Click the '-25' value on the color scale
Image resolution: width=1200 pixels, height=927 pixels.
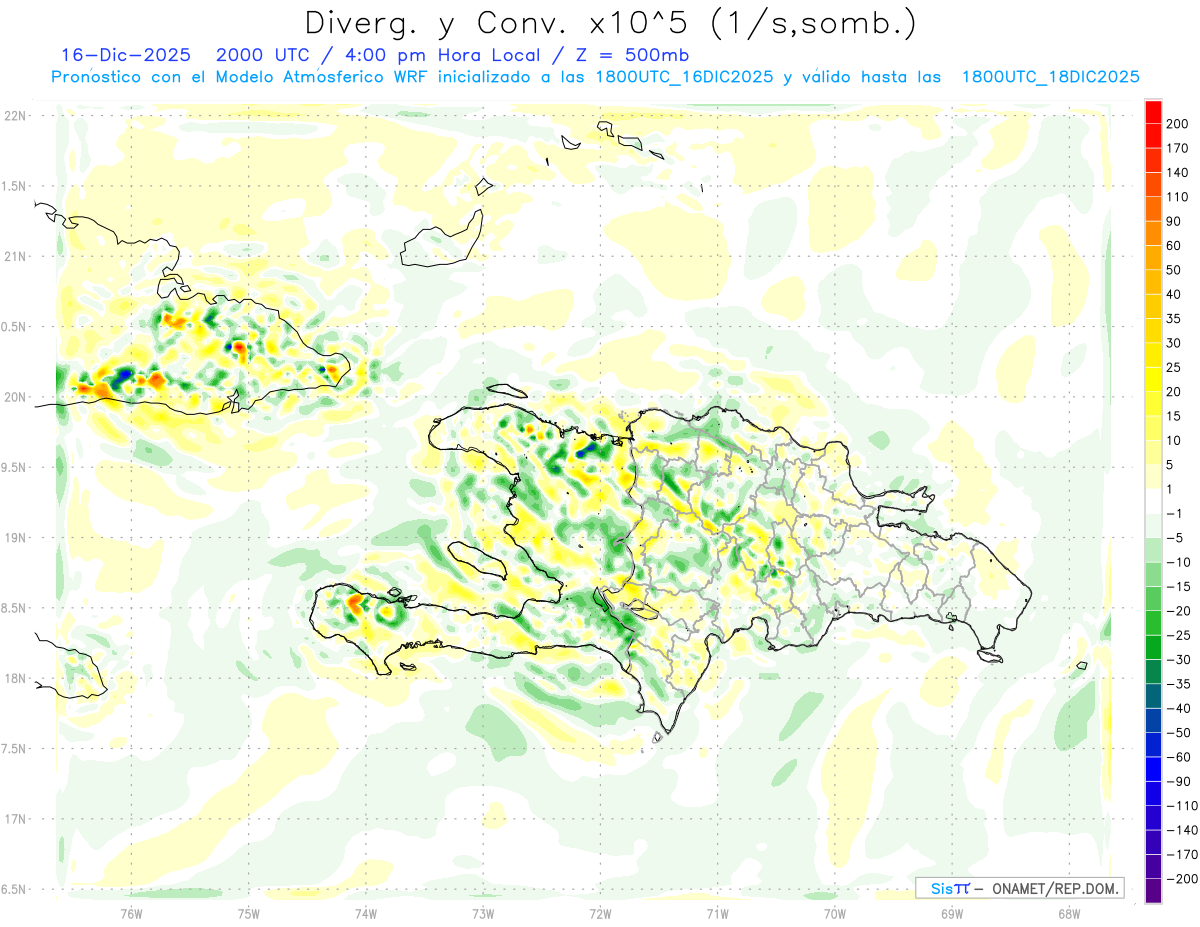1178,635
